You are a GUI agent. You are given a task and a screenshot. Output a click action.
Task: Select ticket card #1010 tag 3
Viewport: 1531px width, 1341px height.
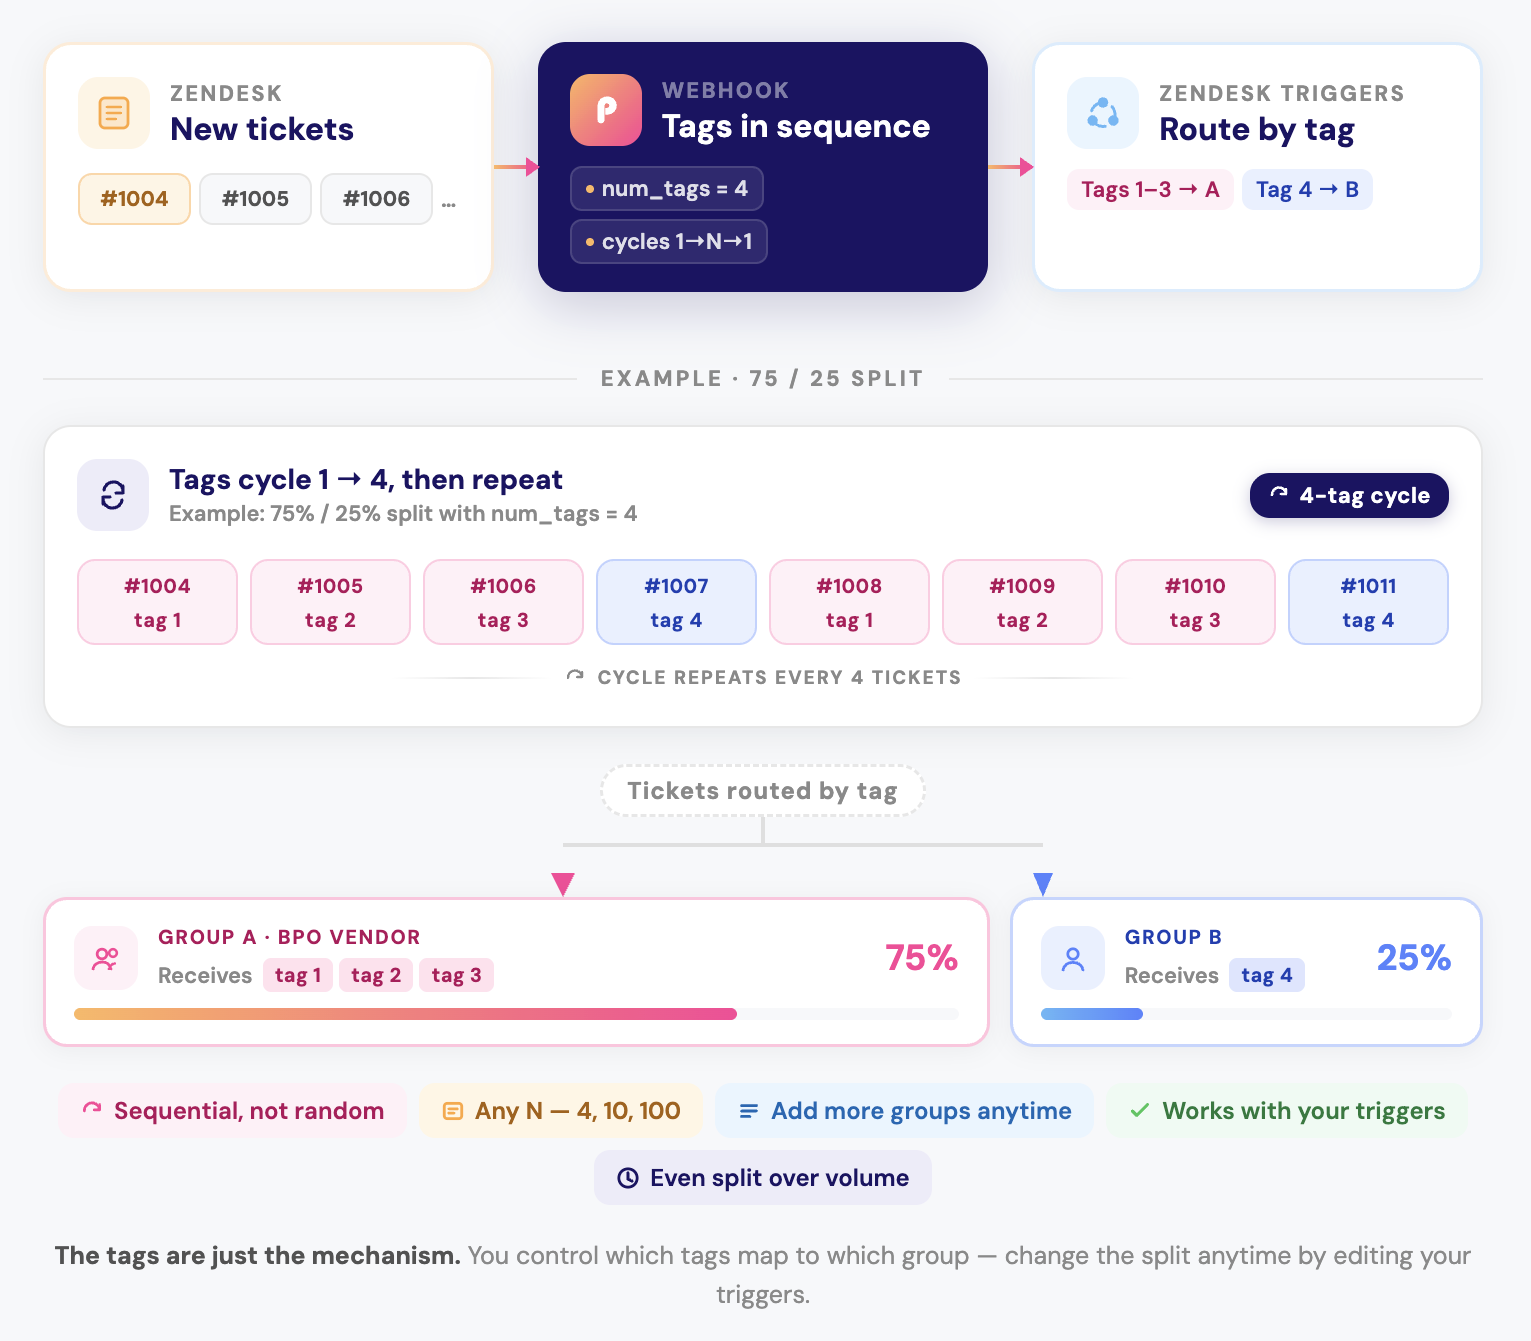point(1196,602)
